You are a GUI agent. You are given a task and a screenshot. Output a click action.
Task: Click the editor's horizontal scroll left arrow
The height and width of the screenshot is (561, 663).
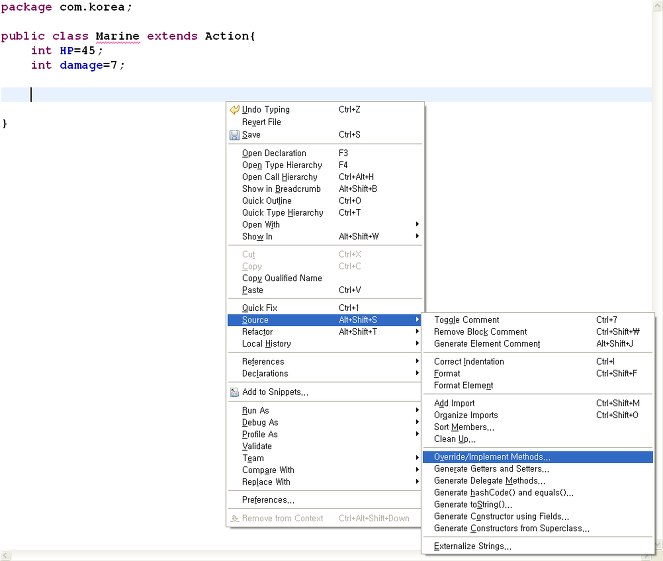pos(5,555)
